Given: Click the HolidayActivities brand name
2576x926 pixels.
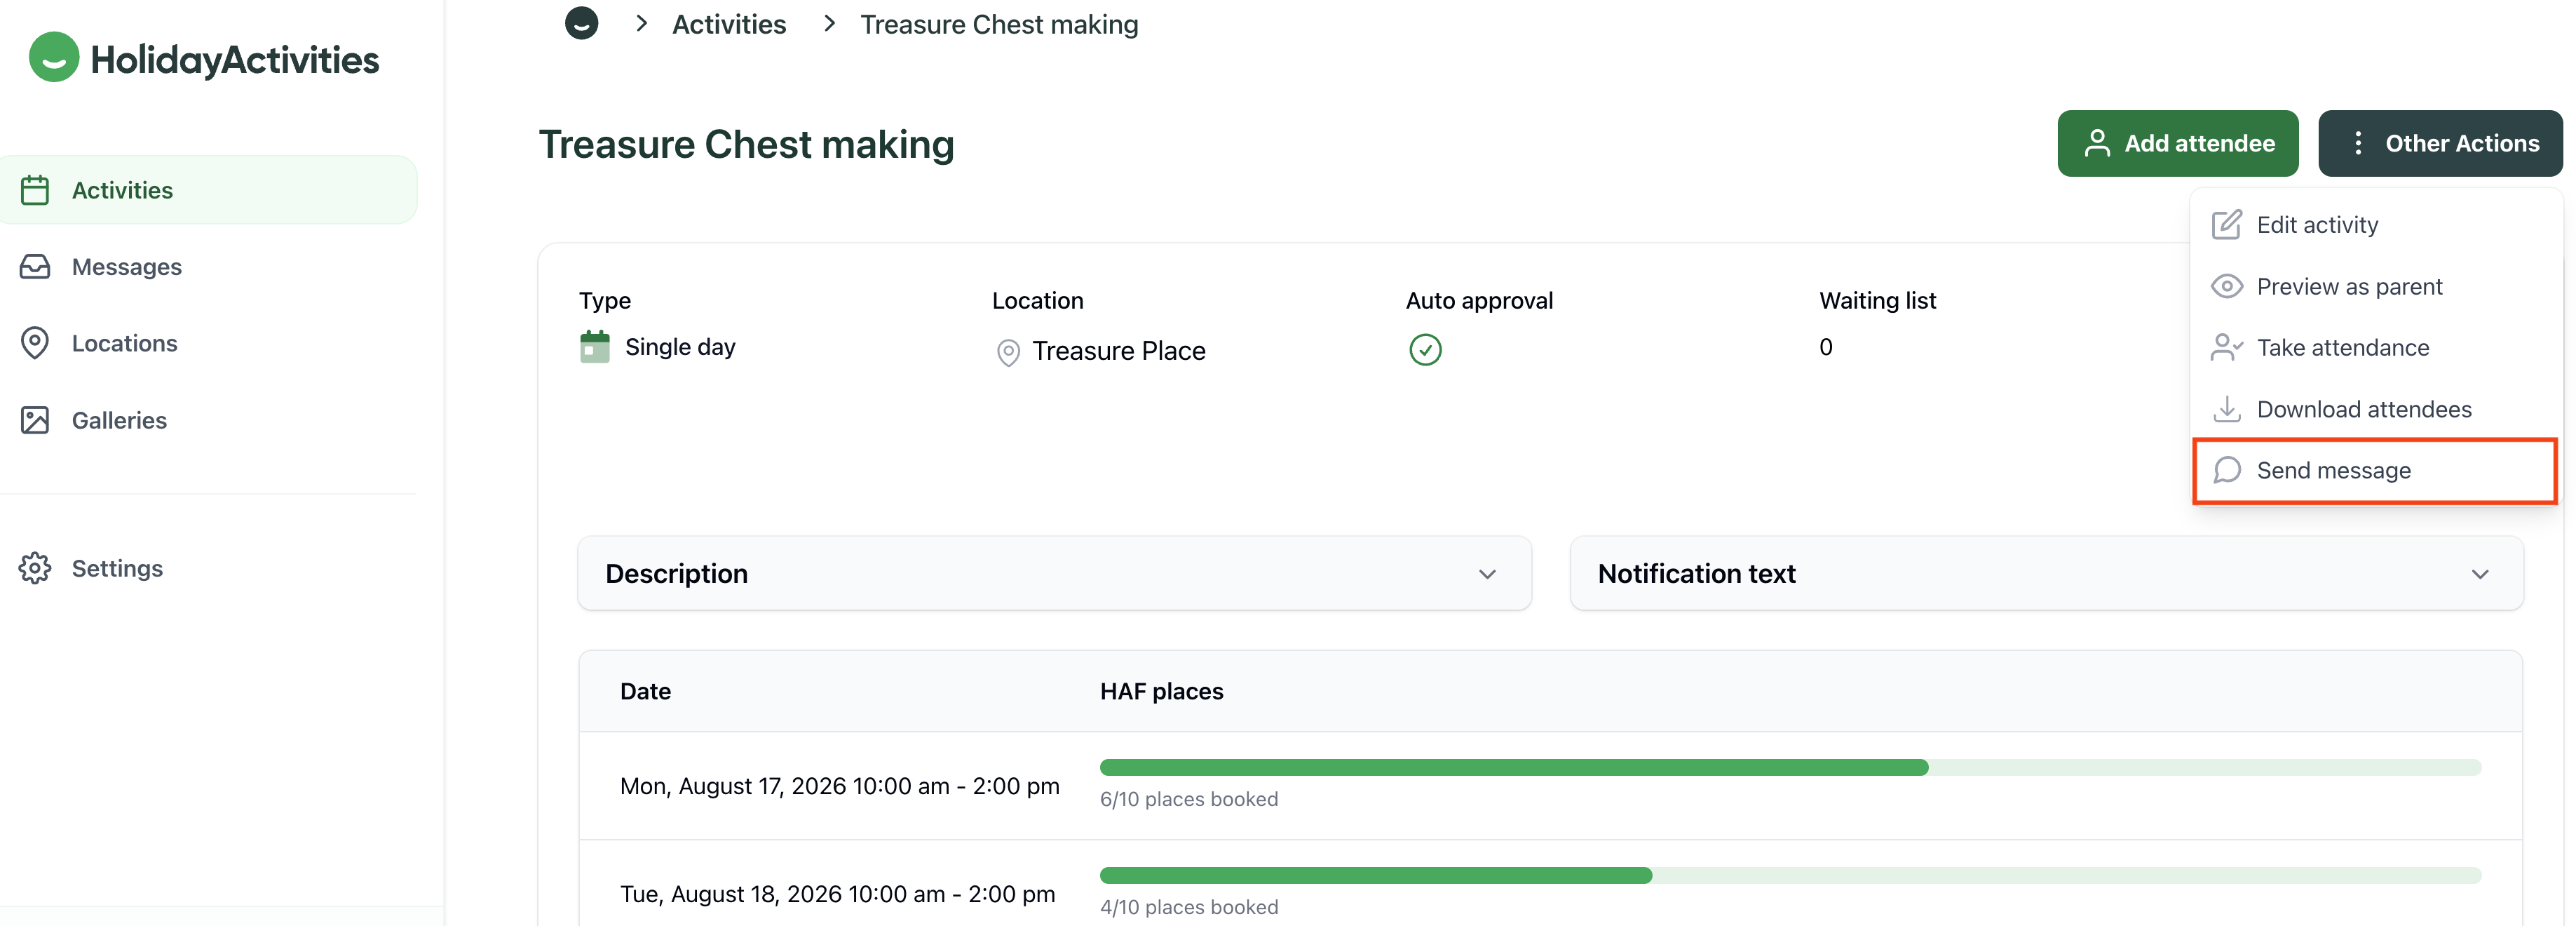Looking at the screenshot, I should pos(235,60).
